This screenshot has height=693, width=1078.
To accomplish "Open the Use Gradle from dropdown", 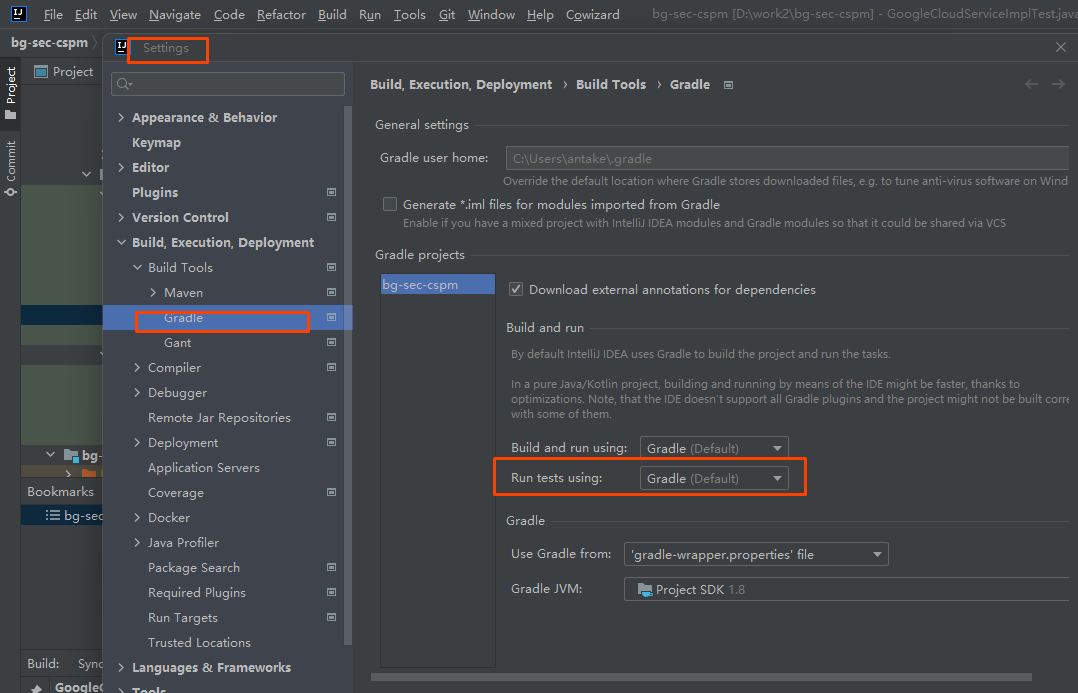I will click(x=756, y=554).
